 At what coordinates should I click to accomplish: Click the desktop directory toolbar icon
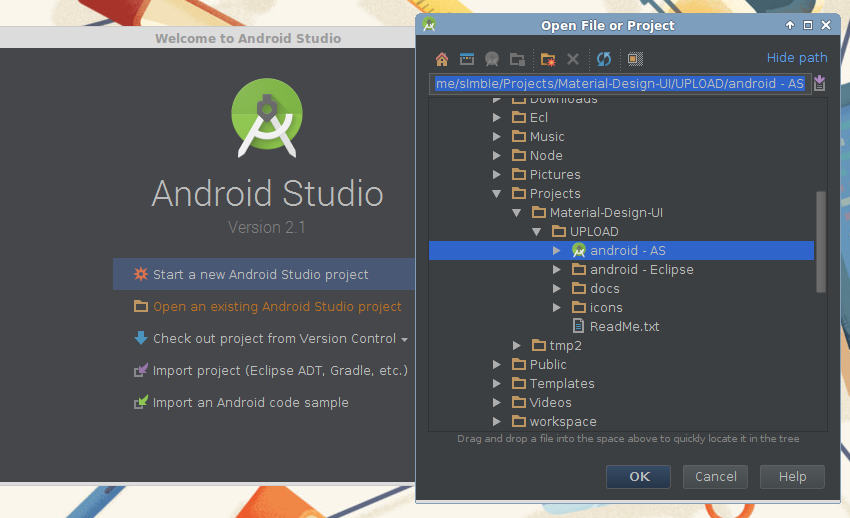(x=467, y=59)
